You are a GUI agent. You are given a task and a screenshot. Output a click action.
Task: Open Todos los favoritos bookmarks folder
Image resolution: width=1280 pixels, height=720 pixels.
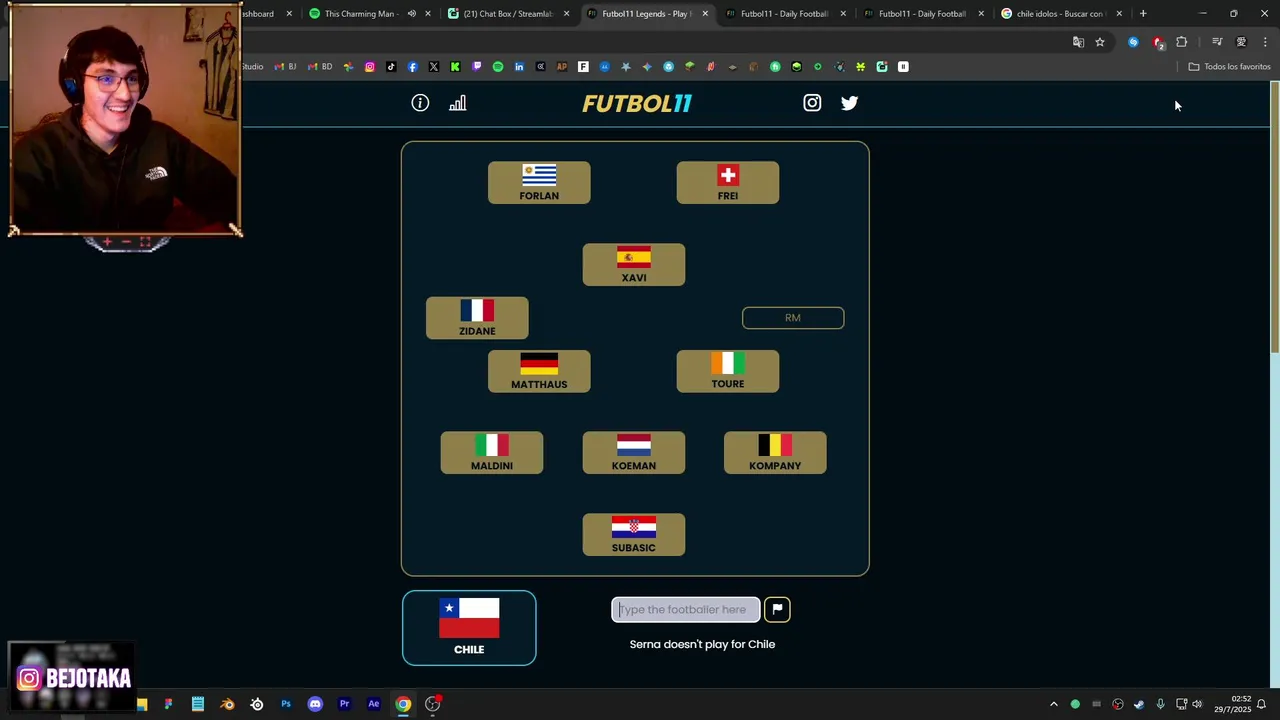pyautogui.click(x=1229, y=67)
